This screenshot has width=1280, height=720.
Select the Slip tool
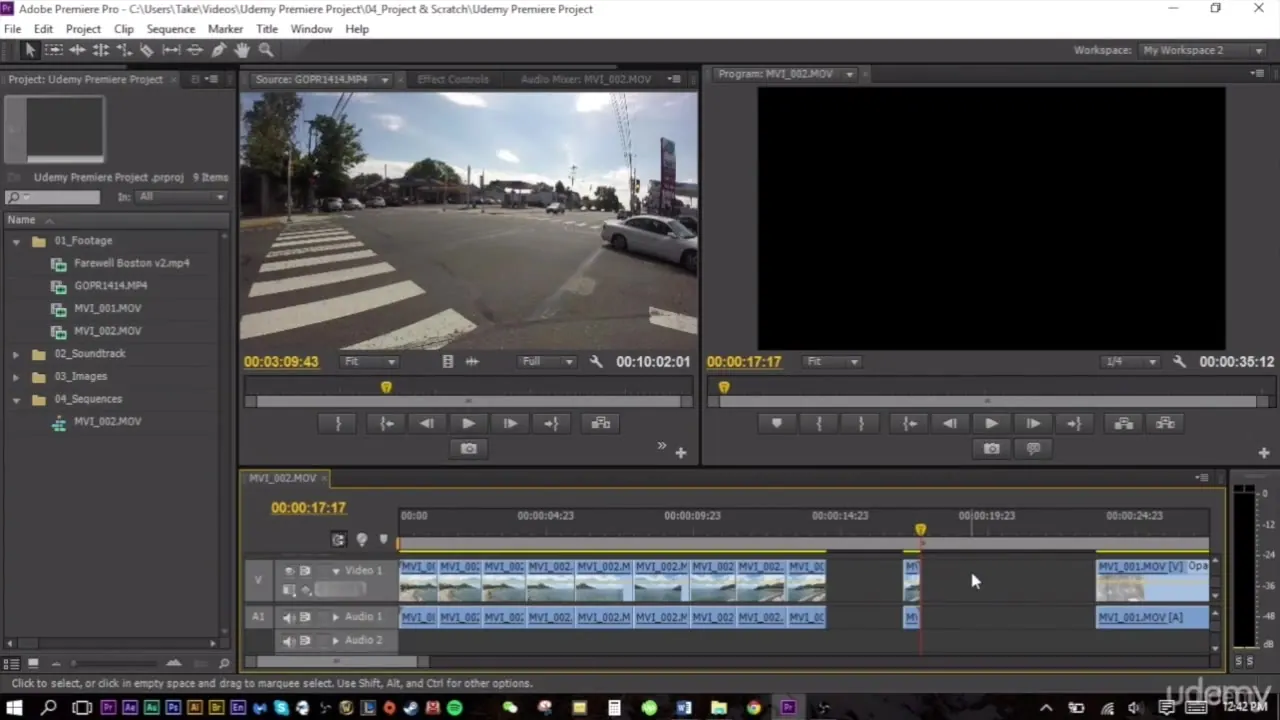(171, 50)
